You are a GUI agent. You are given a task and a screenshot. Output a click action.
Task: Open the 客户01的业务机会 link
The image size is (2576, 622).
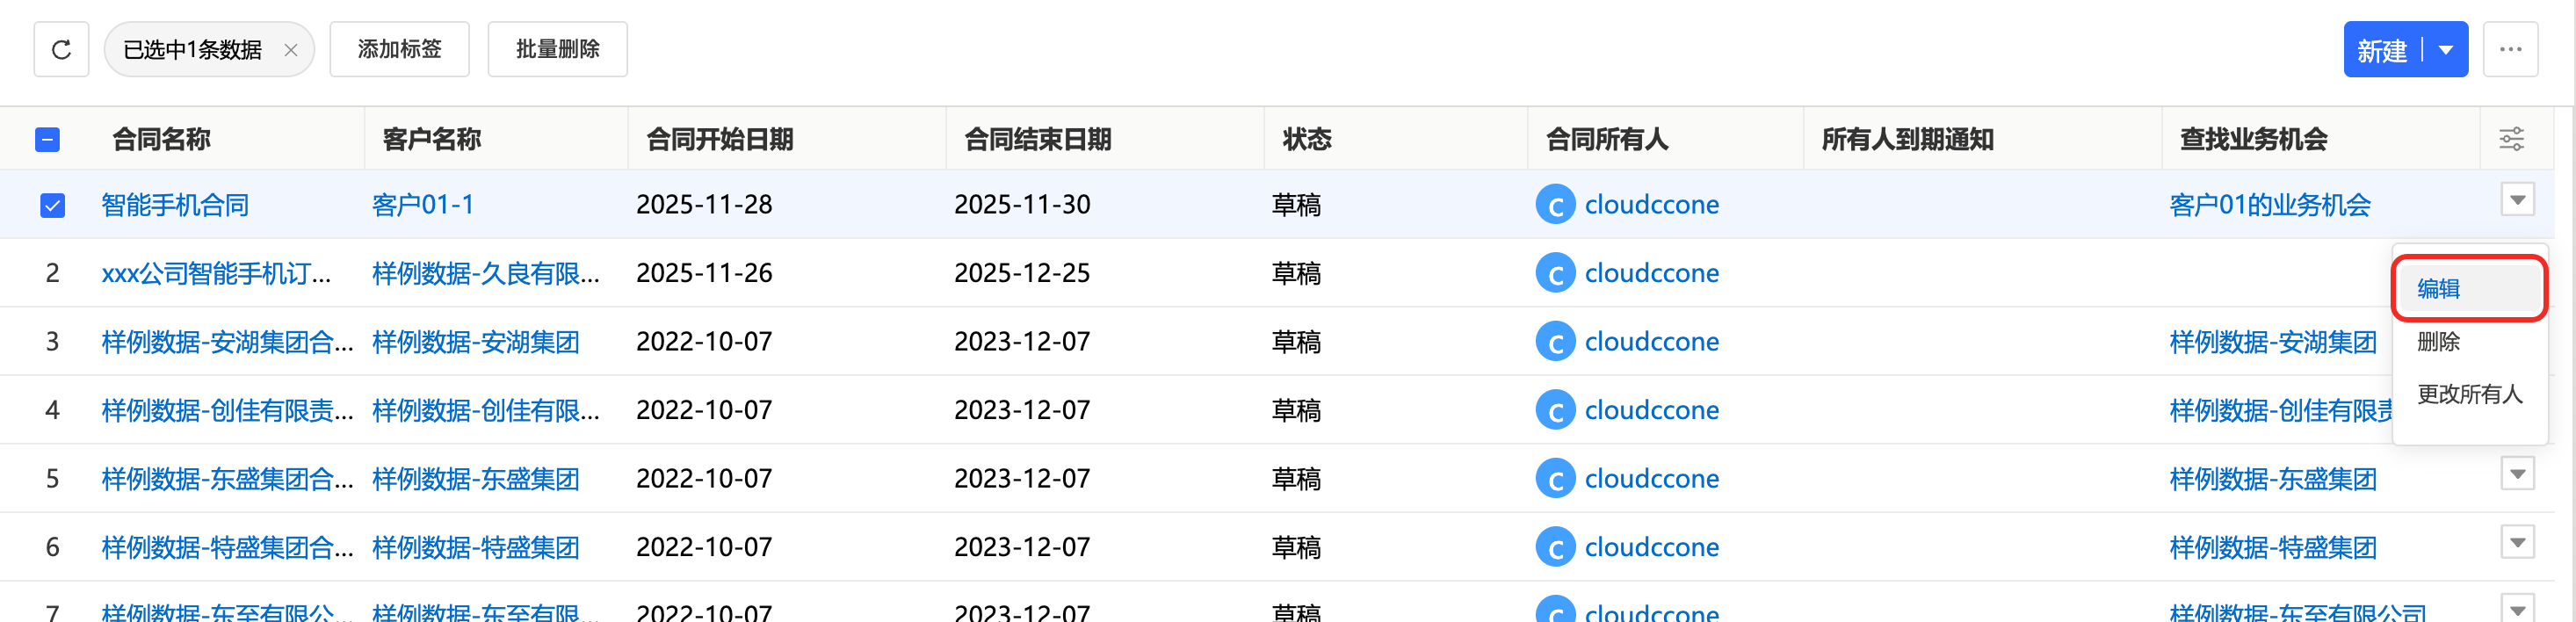pyautogui.click(x=2269, y=205)
